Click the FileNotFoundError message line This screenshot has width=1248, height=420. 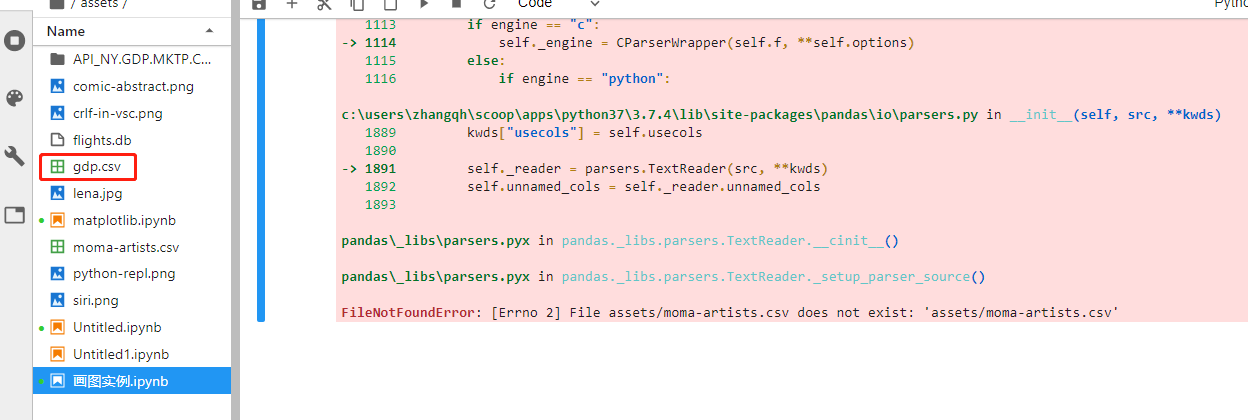(x=730, y=313)
